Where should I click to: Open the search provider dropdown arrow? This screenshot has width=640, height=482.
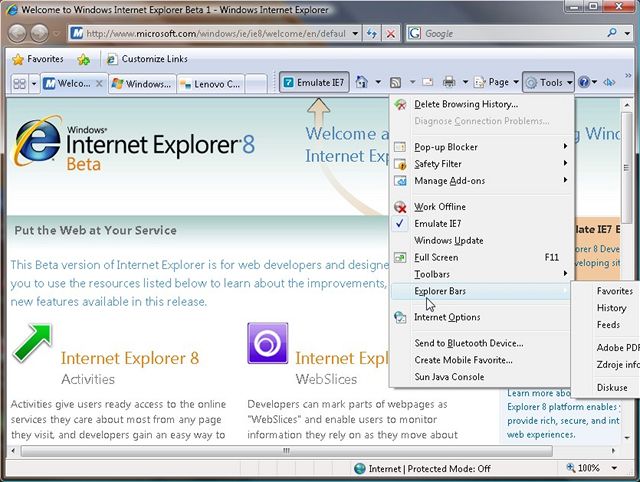point(627,33)
